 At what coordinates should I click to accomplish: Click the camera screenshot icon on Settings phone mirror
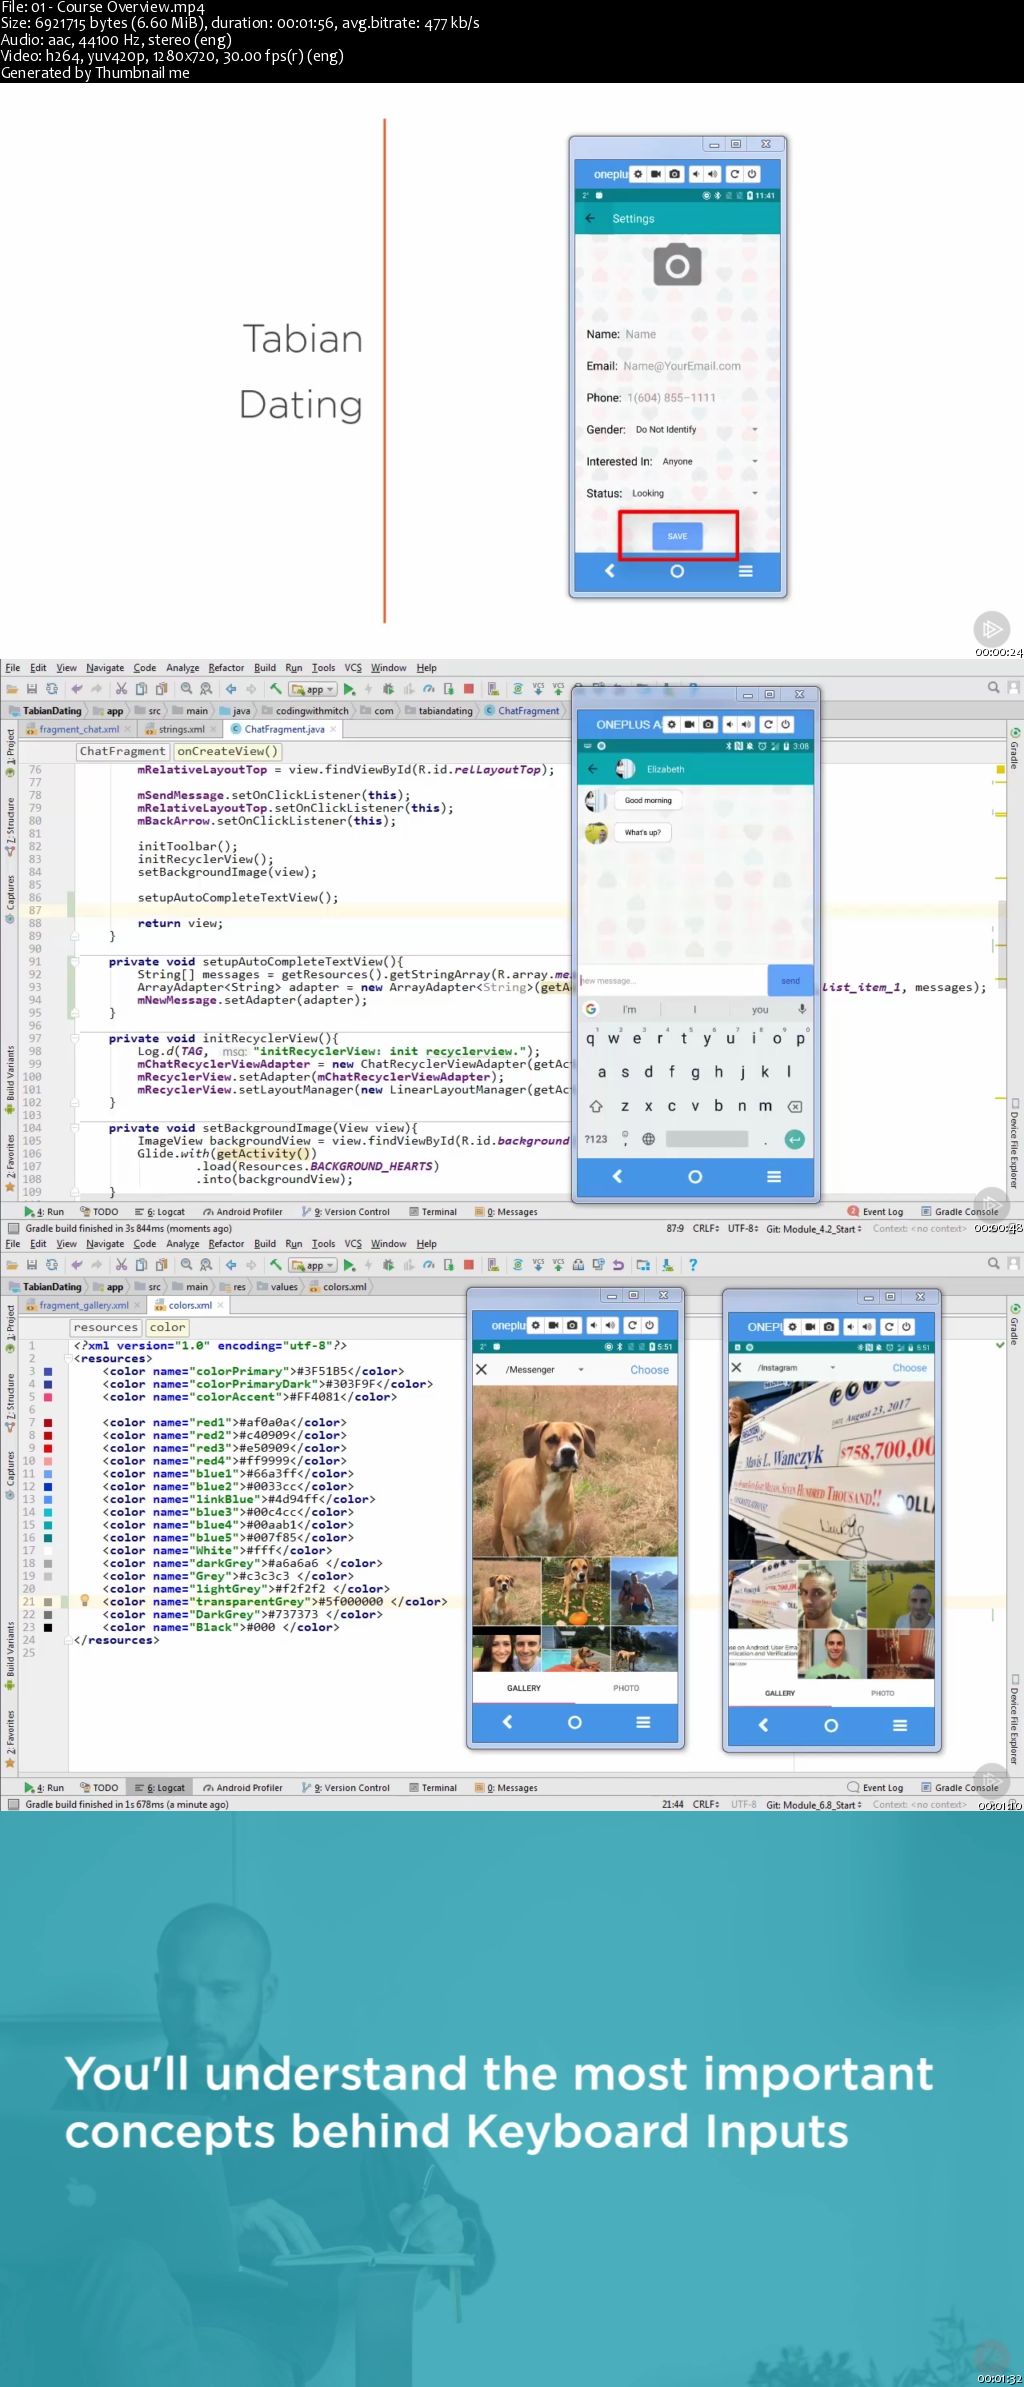674,174
